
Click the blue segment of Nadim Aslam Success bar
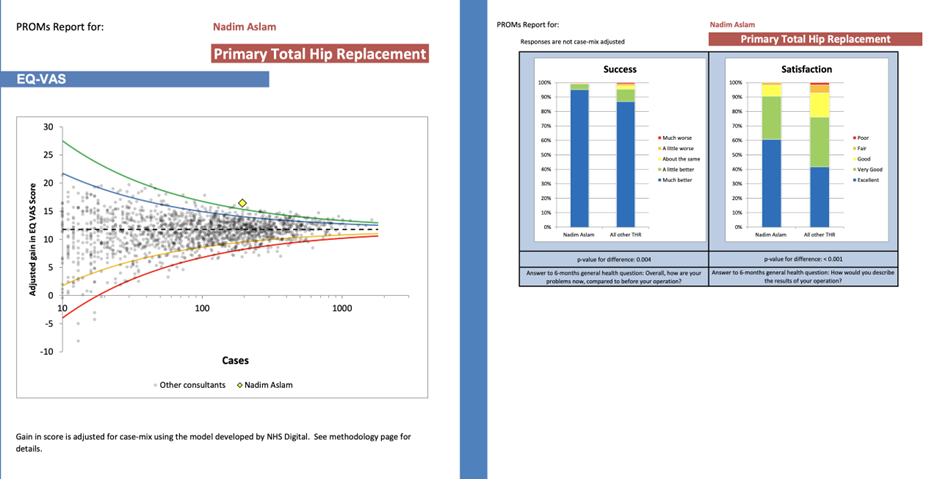coord(579,160)
